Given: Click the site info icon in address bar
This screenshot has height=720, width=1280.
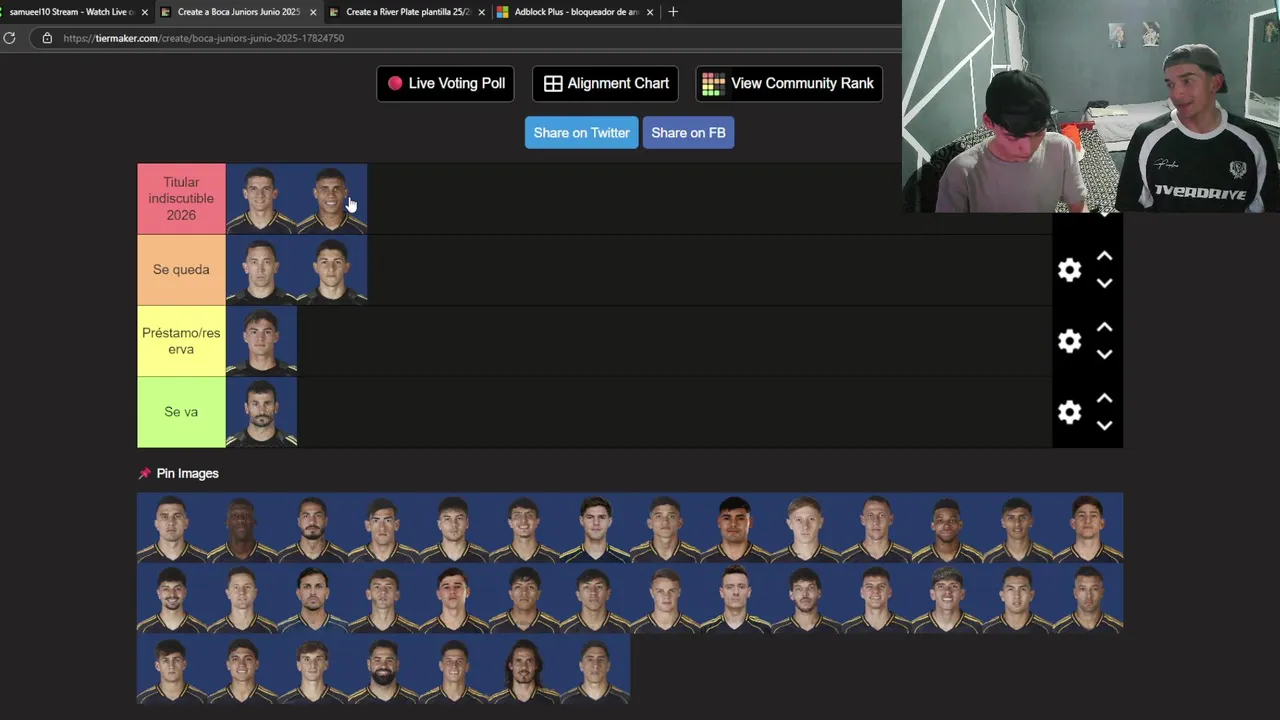Looking at the screenshot, I should coord(46,38).
